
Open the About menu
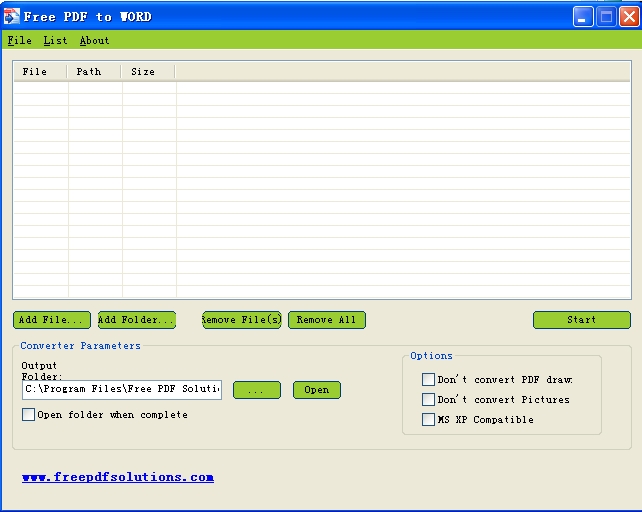[x=94, y=41]
